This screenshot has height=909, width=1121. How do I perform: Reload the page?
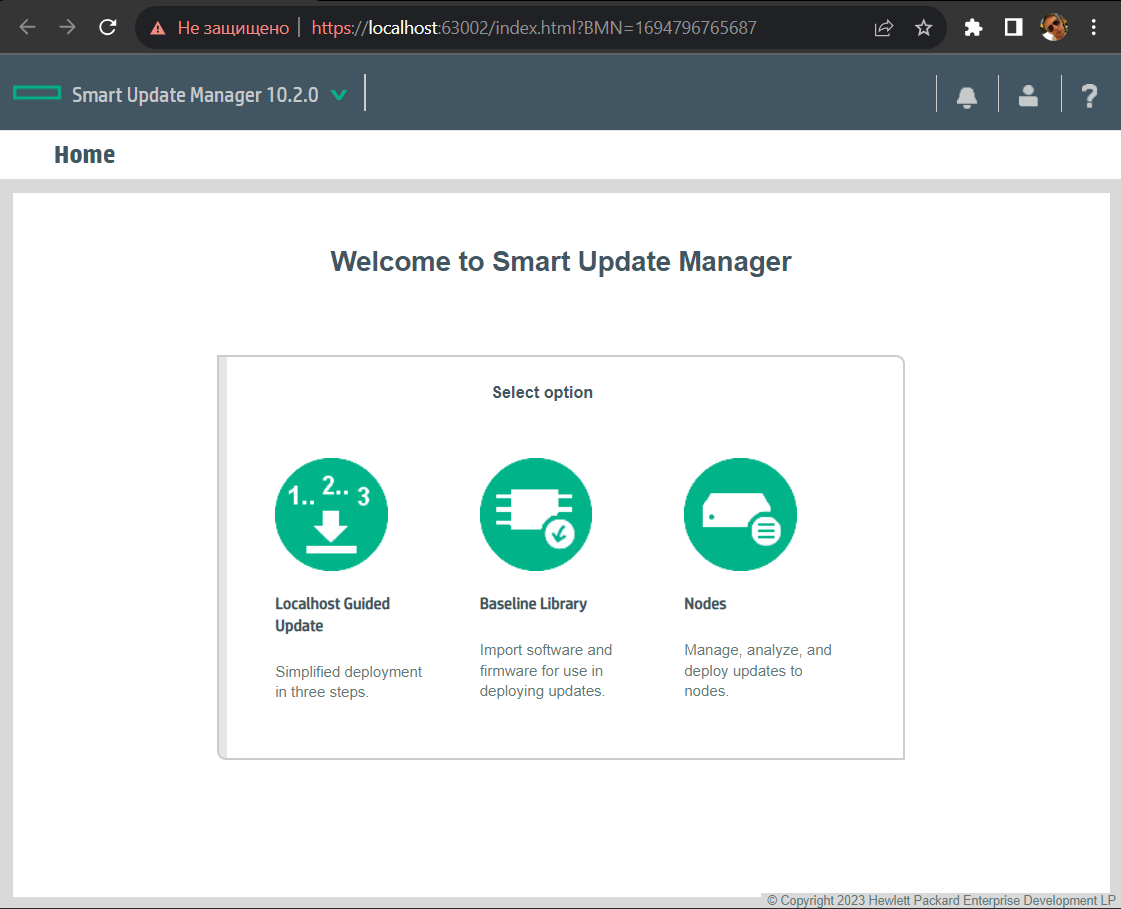click(108, 28)
